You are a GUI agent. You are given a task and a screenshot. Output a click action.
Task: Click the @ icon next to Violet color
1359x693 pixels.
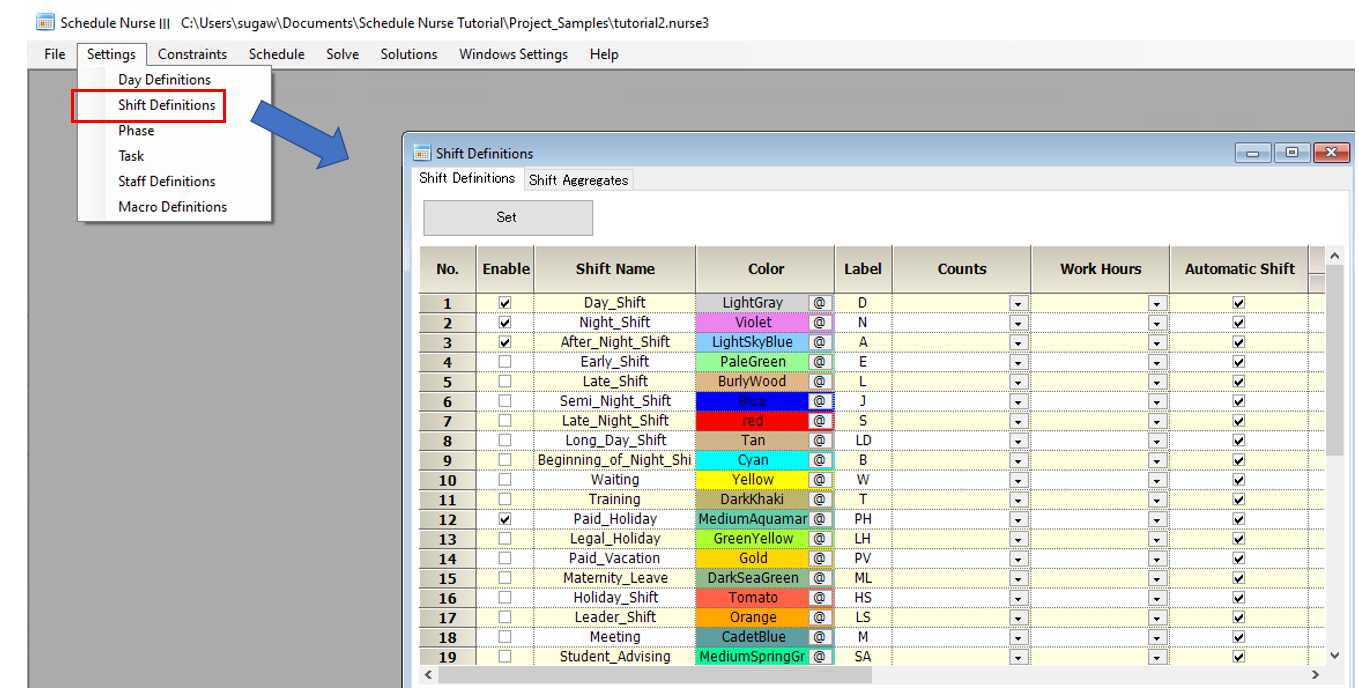[820, 323]
